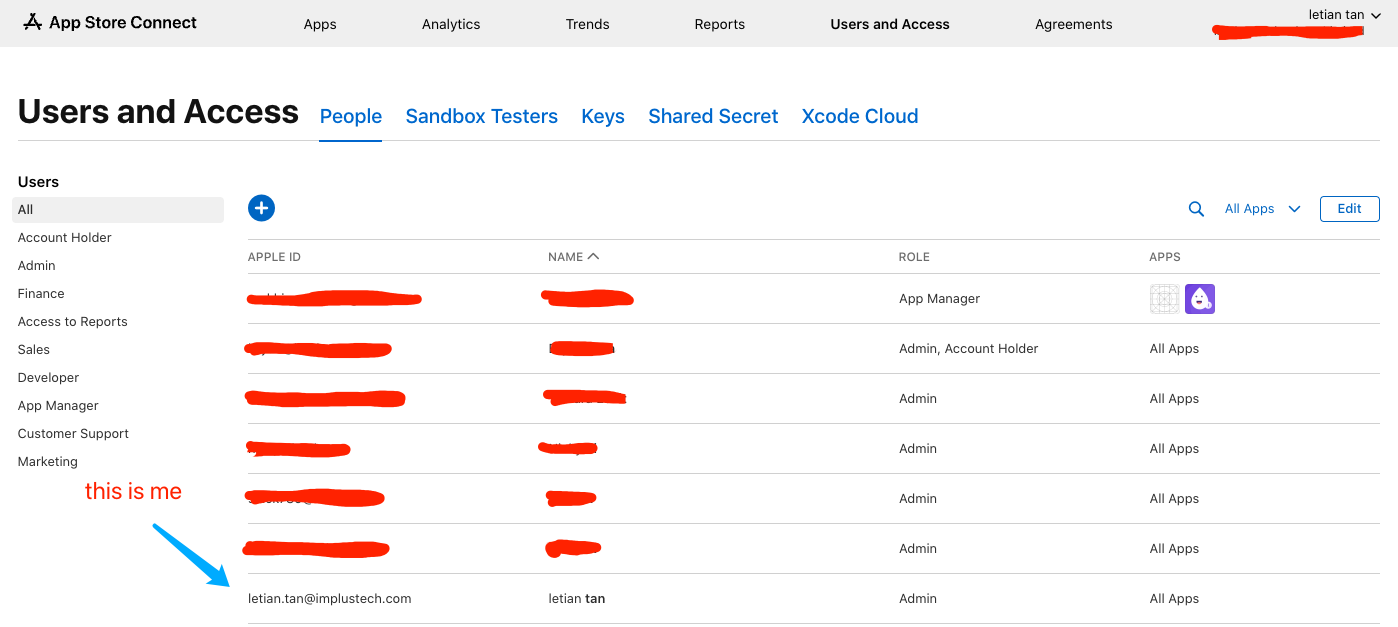Switch to the Shared Secret tab
The image size is (1398, 627).
[713, 116]
